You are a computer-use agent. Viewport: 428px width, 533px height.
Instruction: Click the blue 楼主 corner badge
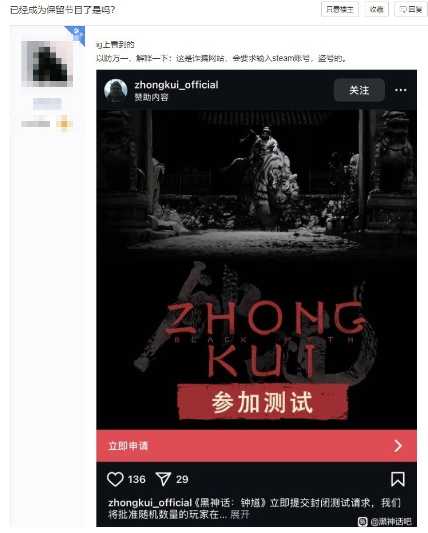(76, 34)
